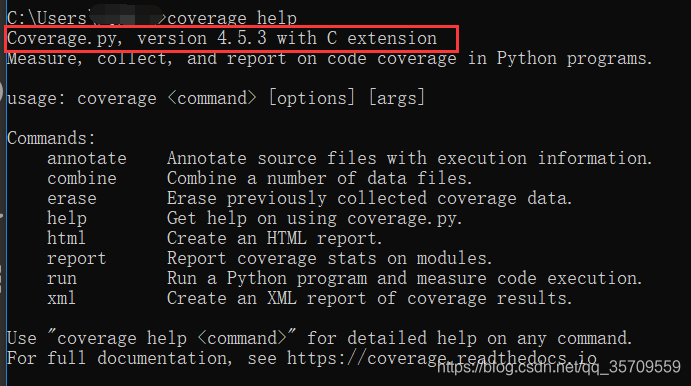Click 'Create an XML report of coverage results.'

tap(369, 298)
